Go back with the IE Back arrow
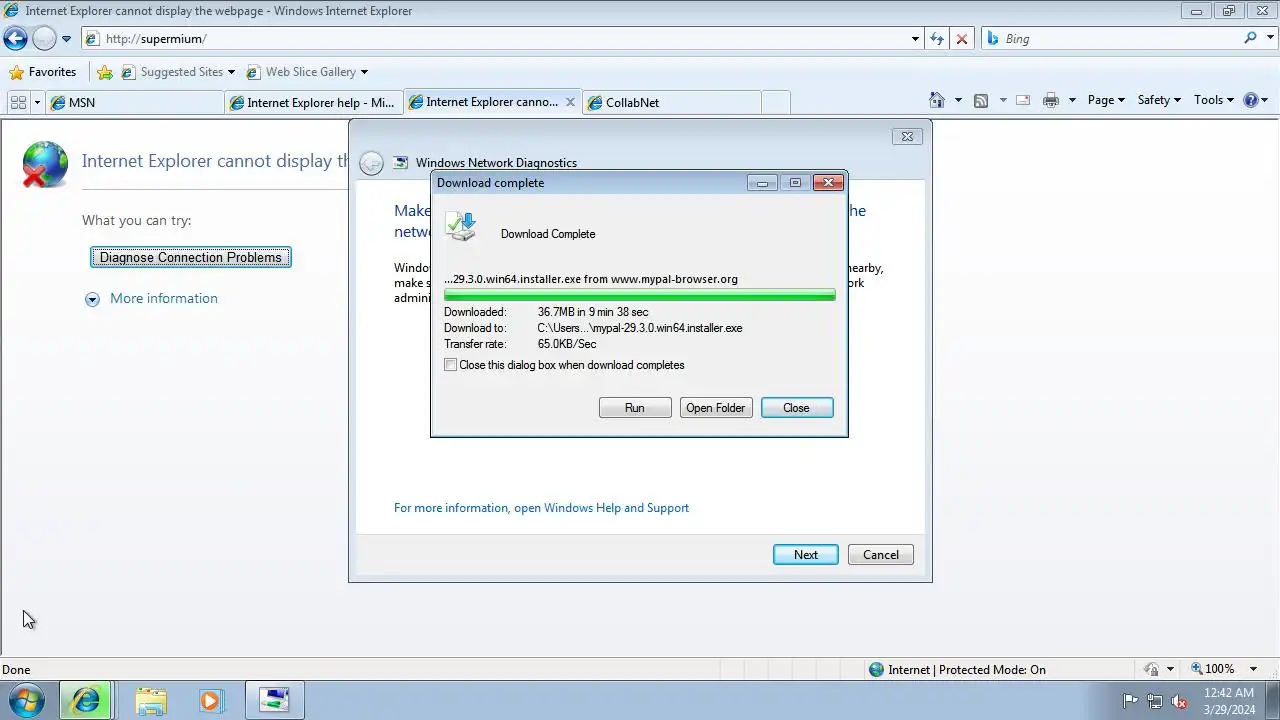Screen dimensions: 1280x720 (15, 39)
